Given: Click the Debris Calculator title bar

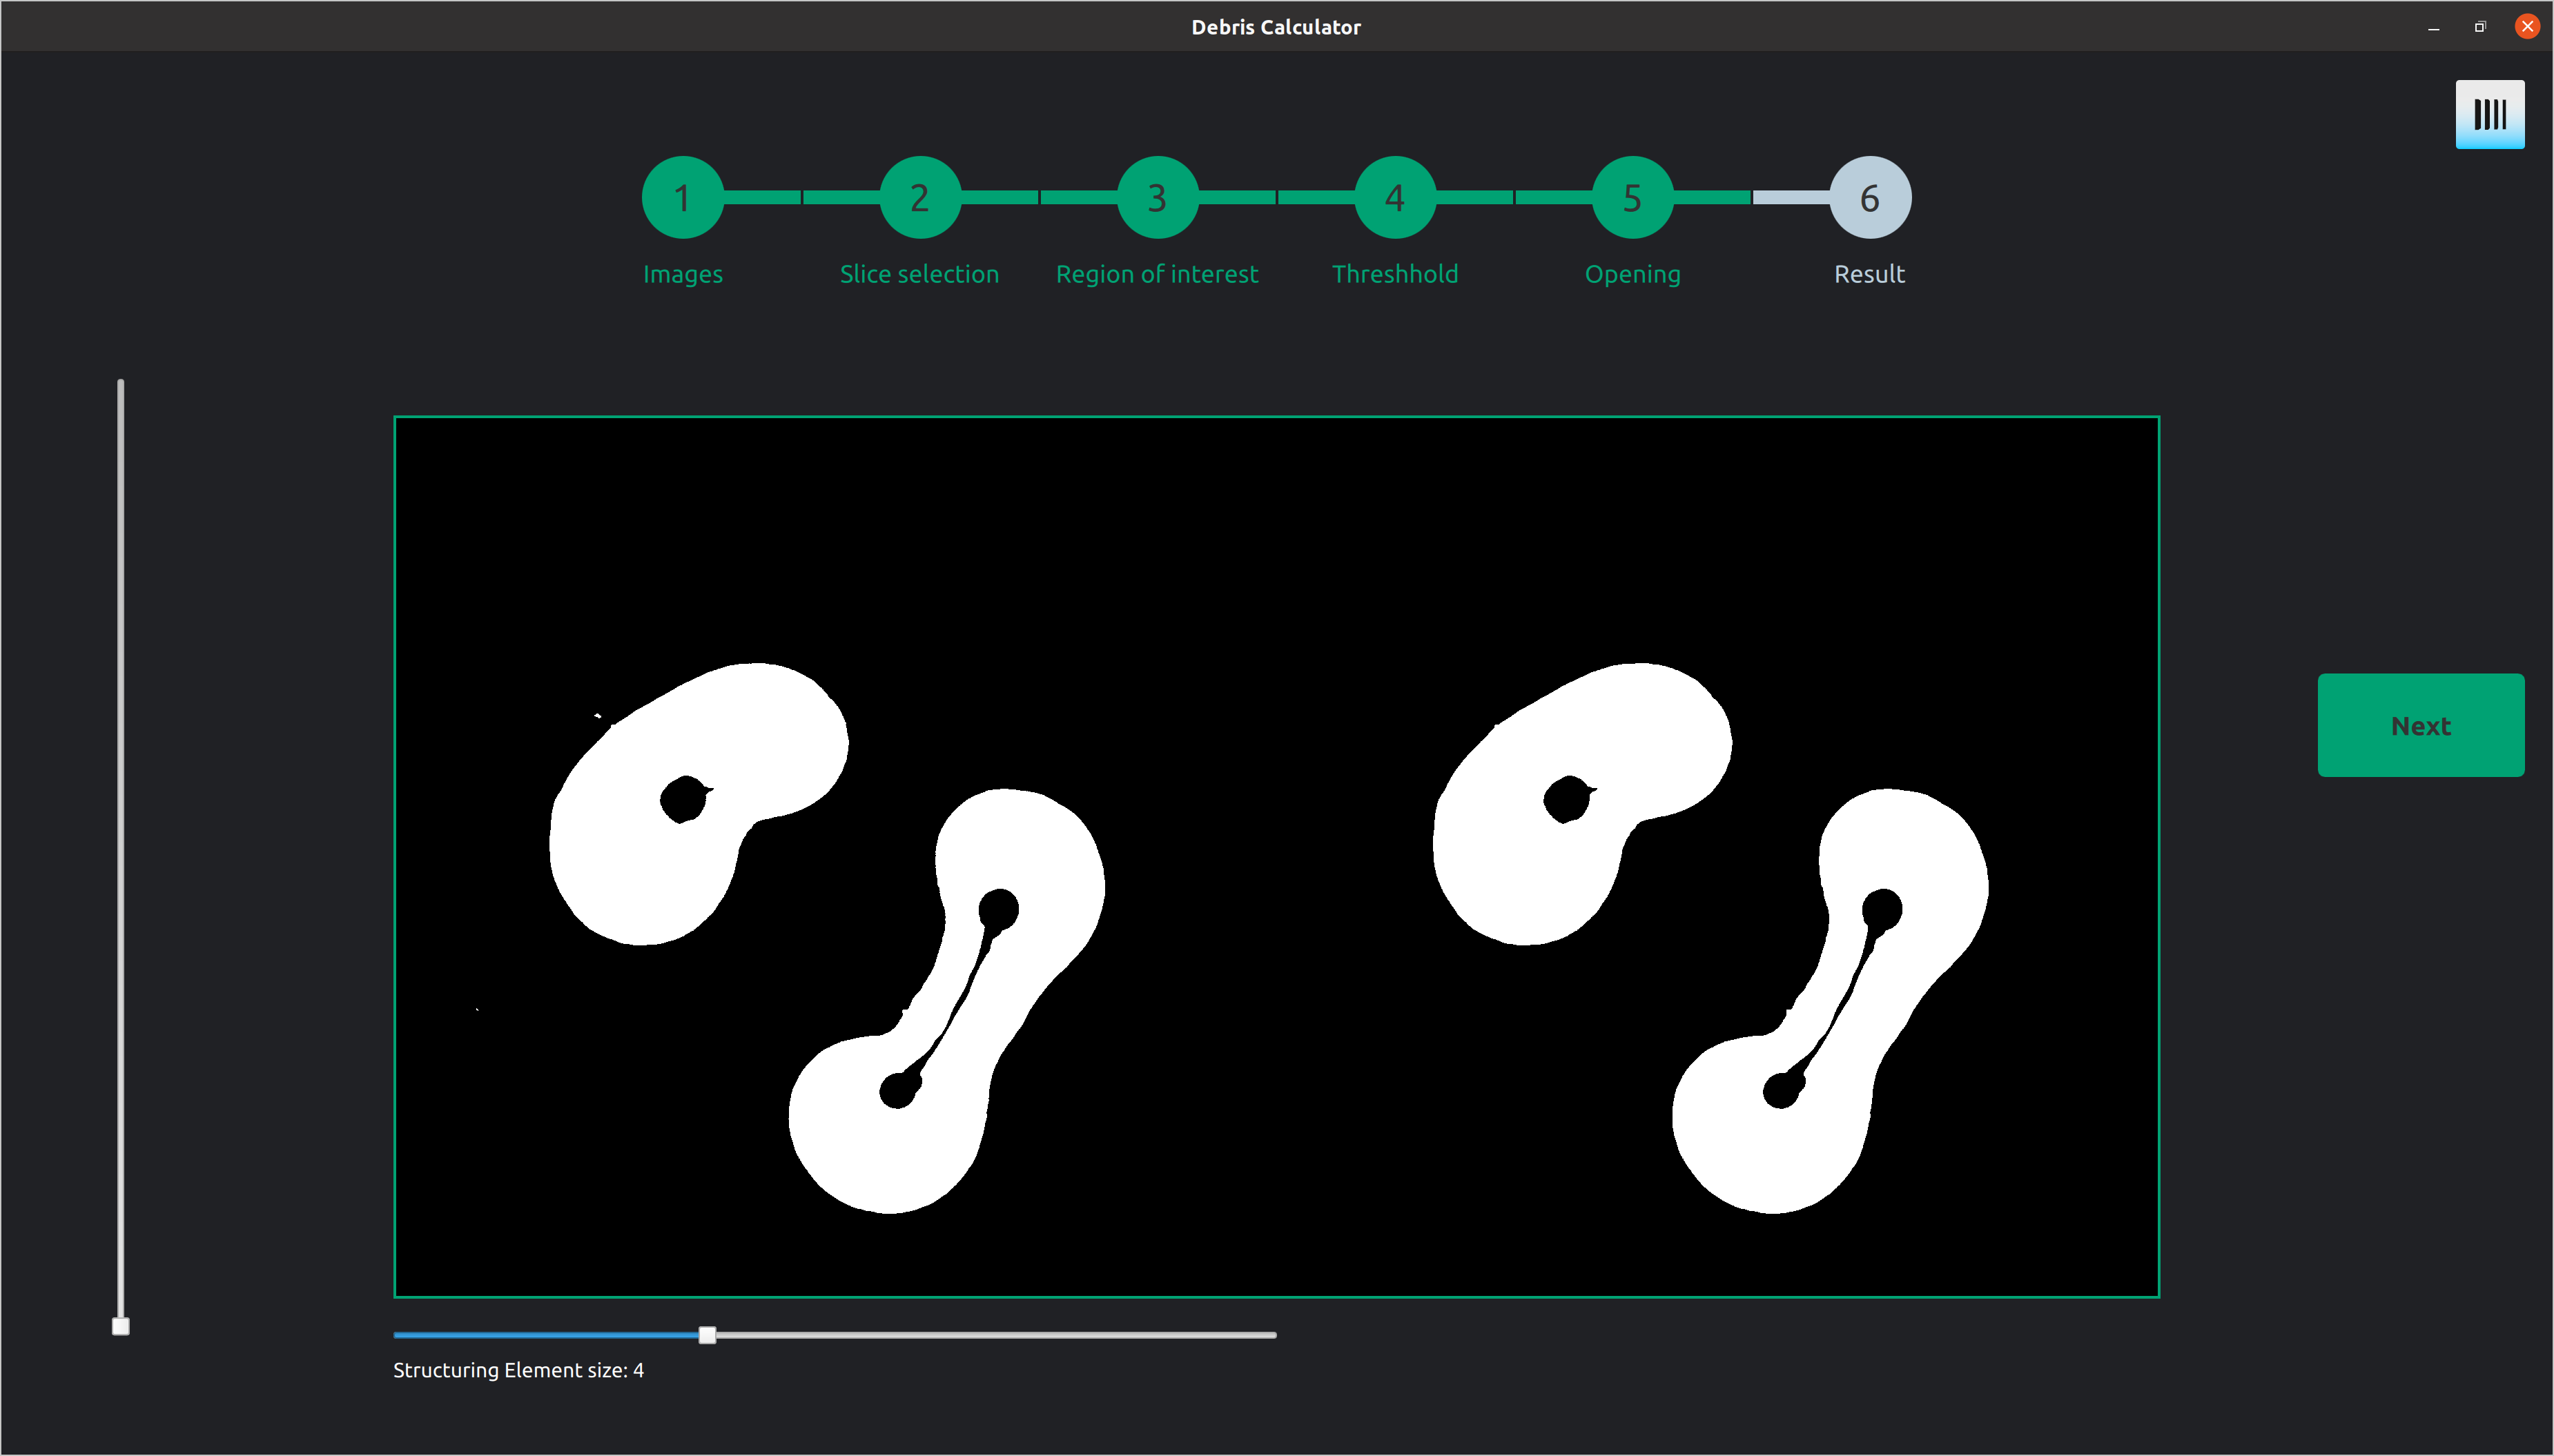Looking at the screenshot, I should click(1275, 27).
